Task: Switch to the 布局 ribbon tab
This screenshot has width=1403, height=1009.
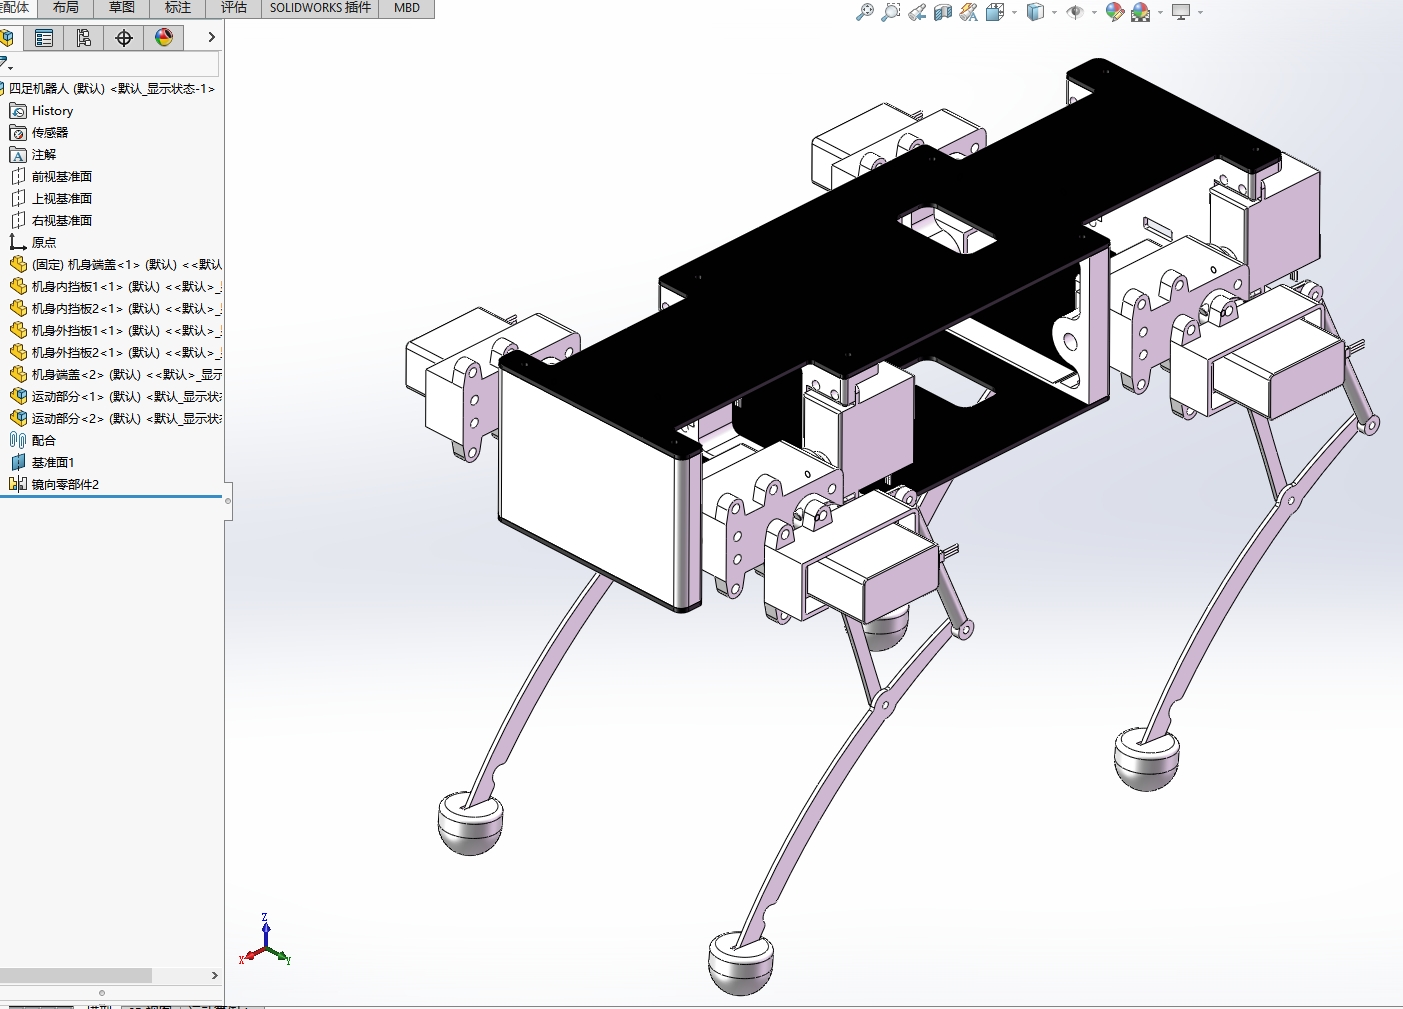Action: [x=66, y=8]
